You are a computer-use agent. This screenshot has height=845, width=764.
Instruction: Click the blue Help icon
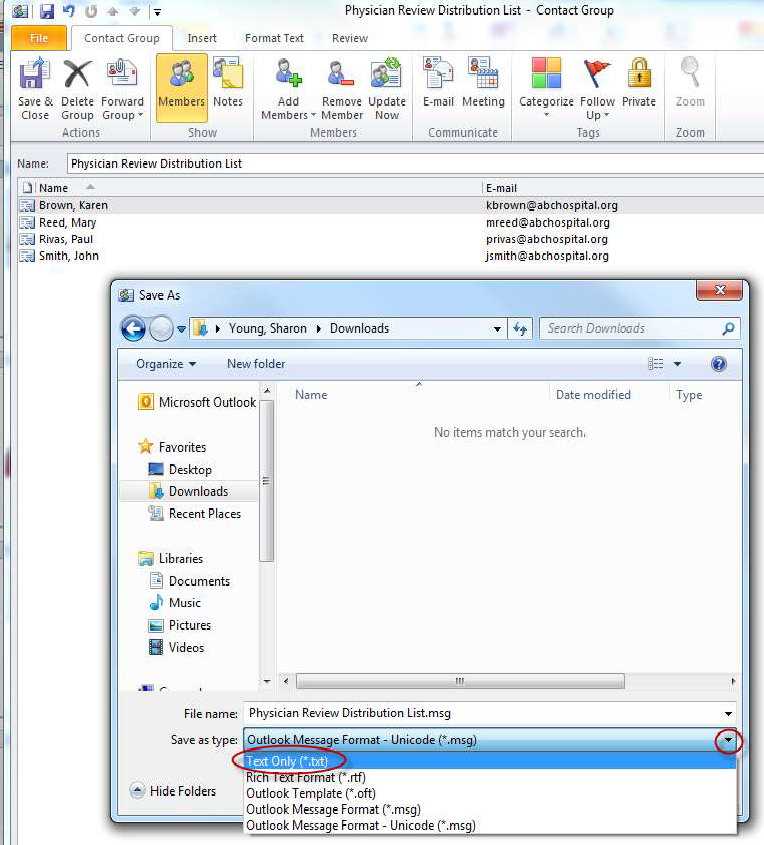719,364
